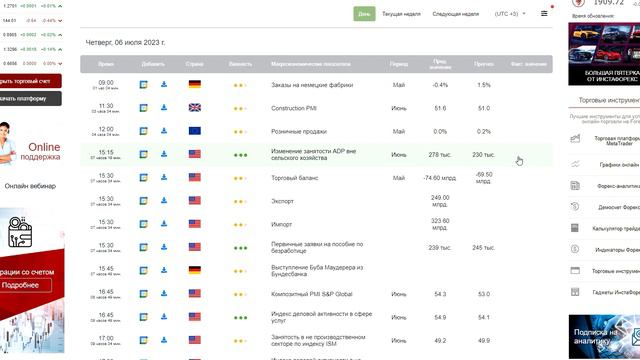640x360 pixels.
Task: Click EU flag in retail sales row
Action: pos(195,131)
